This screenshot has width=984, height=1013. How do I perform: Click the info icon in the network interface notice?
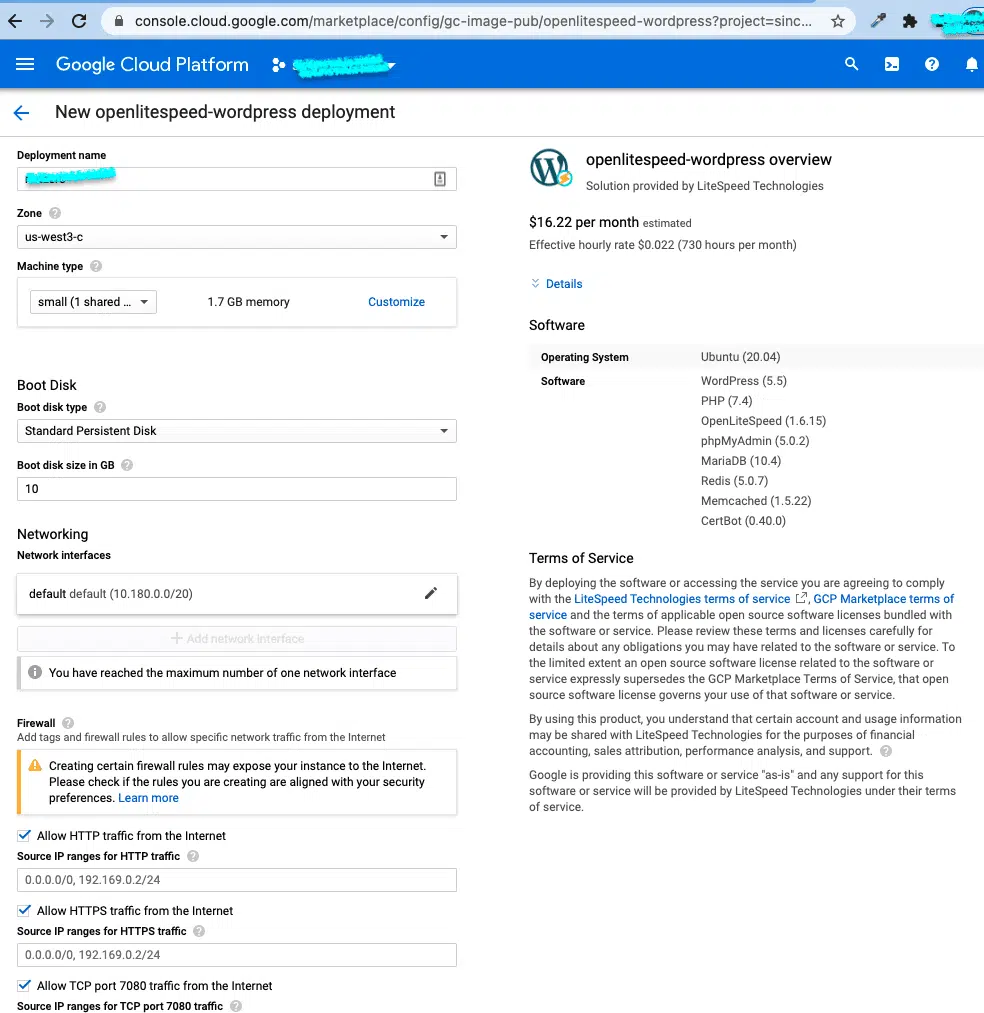[35, 673]
